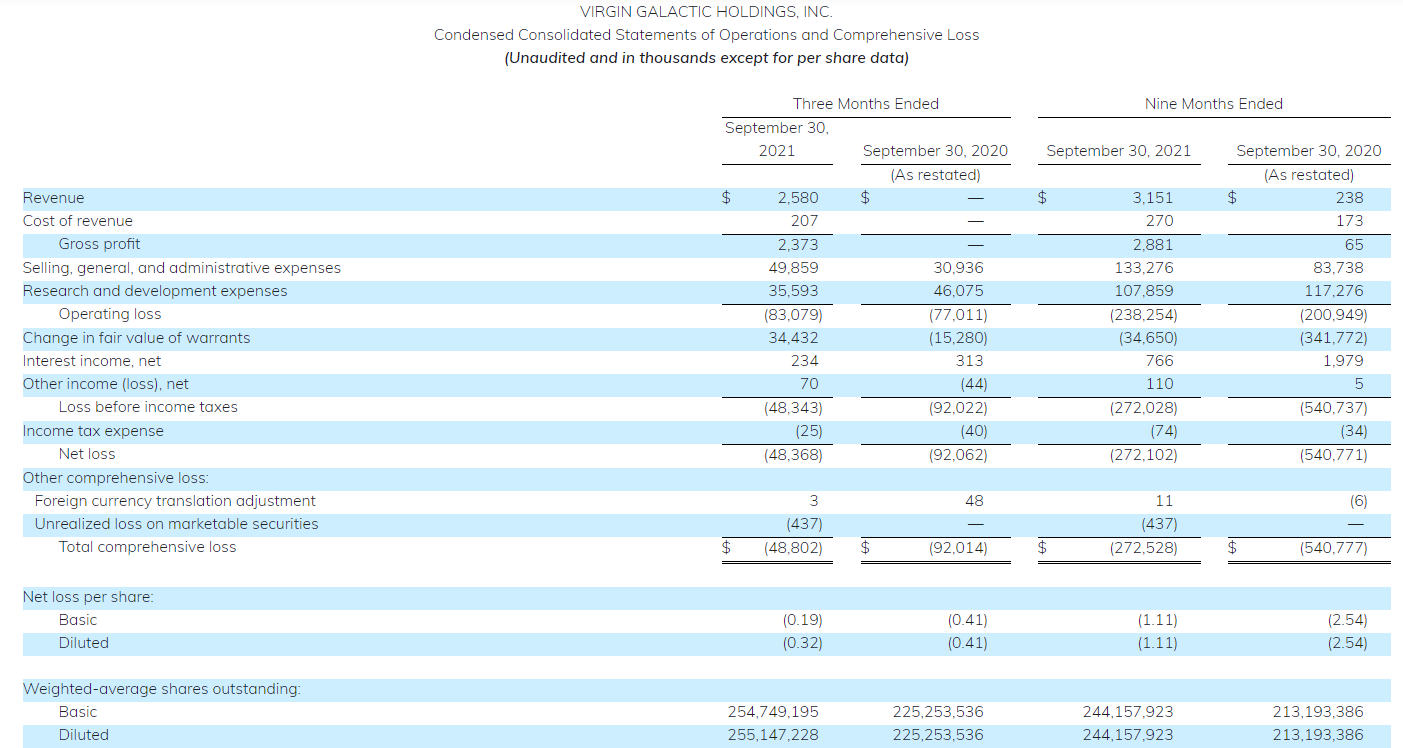
Task: Click the Interest income value 1,979
Action: click(x=1343, y=361)
